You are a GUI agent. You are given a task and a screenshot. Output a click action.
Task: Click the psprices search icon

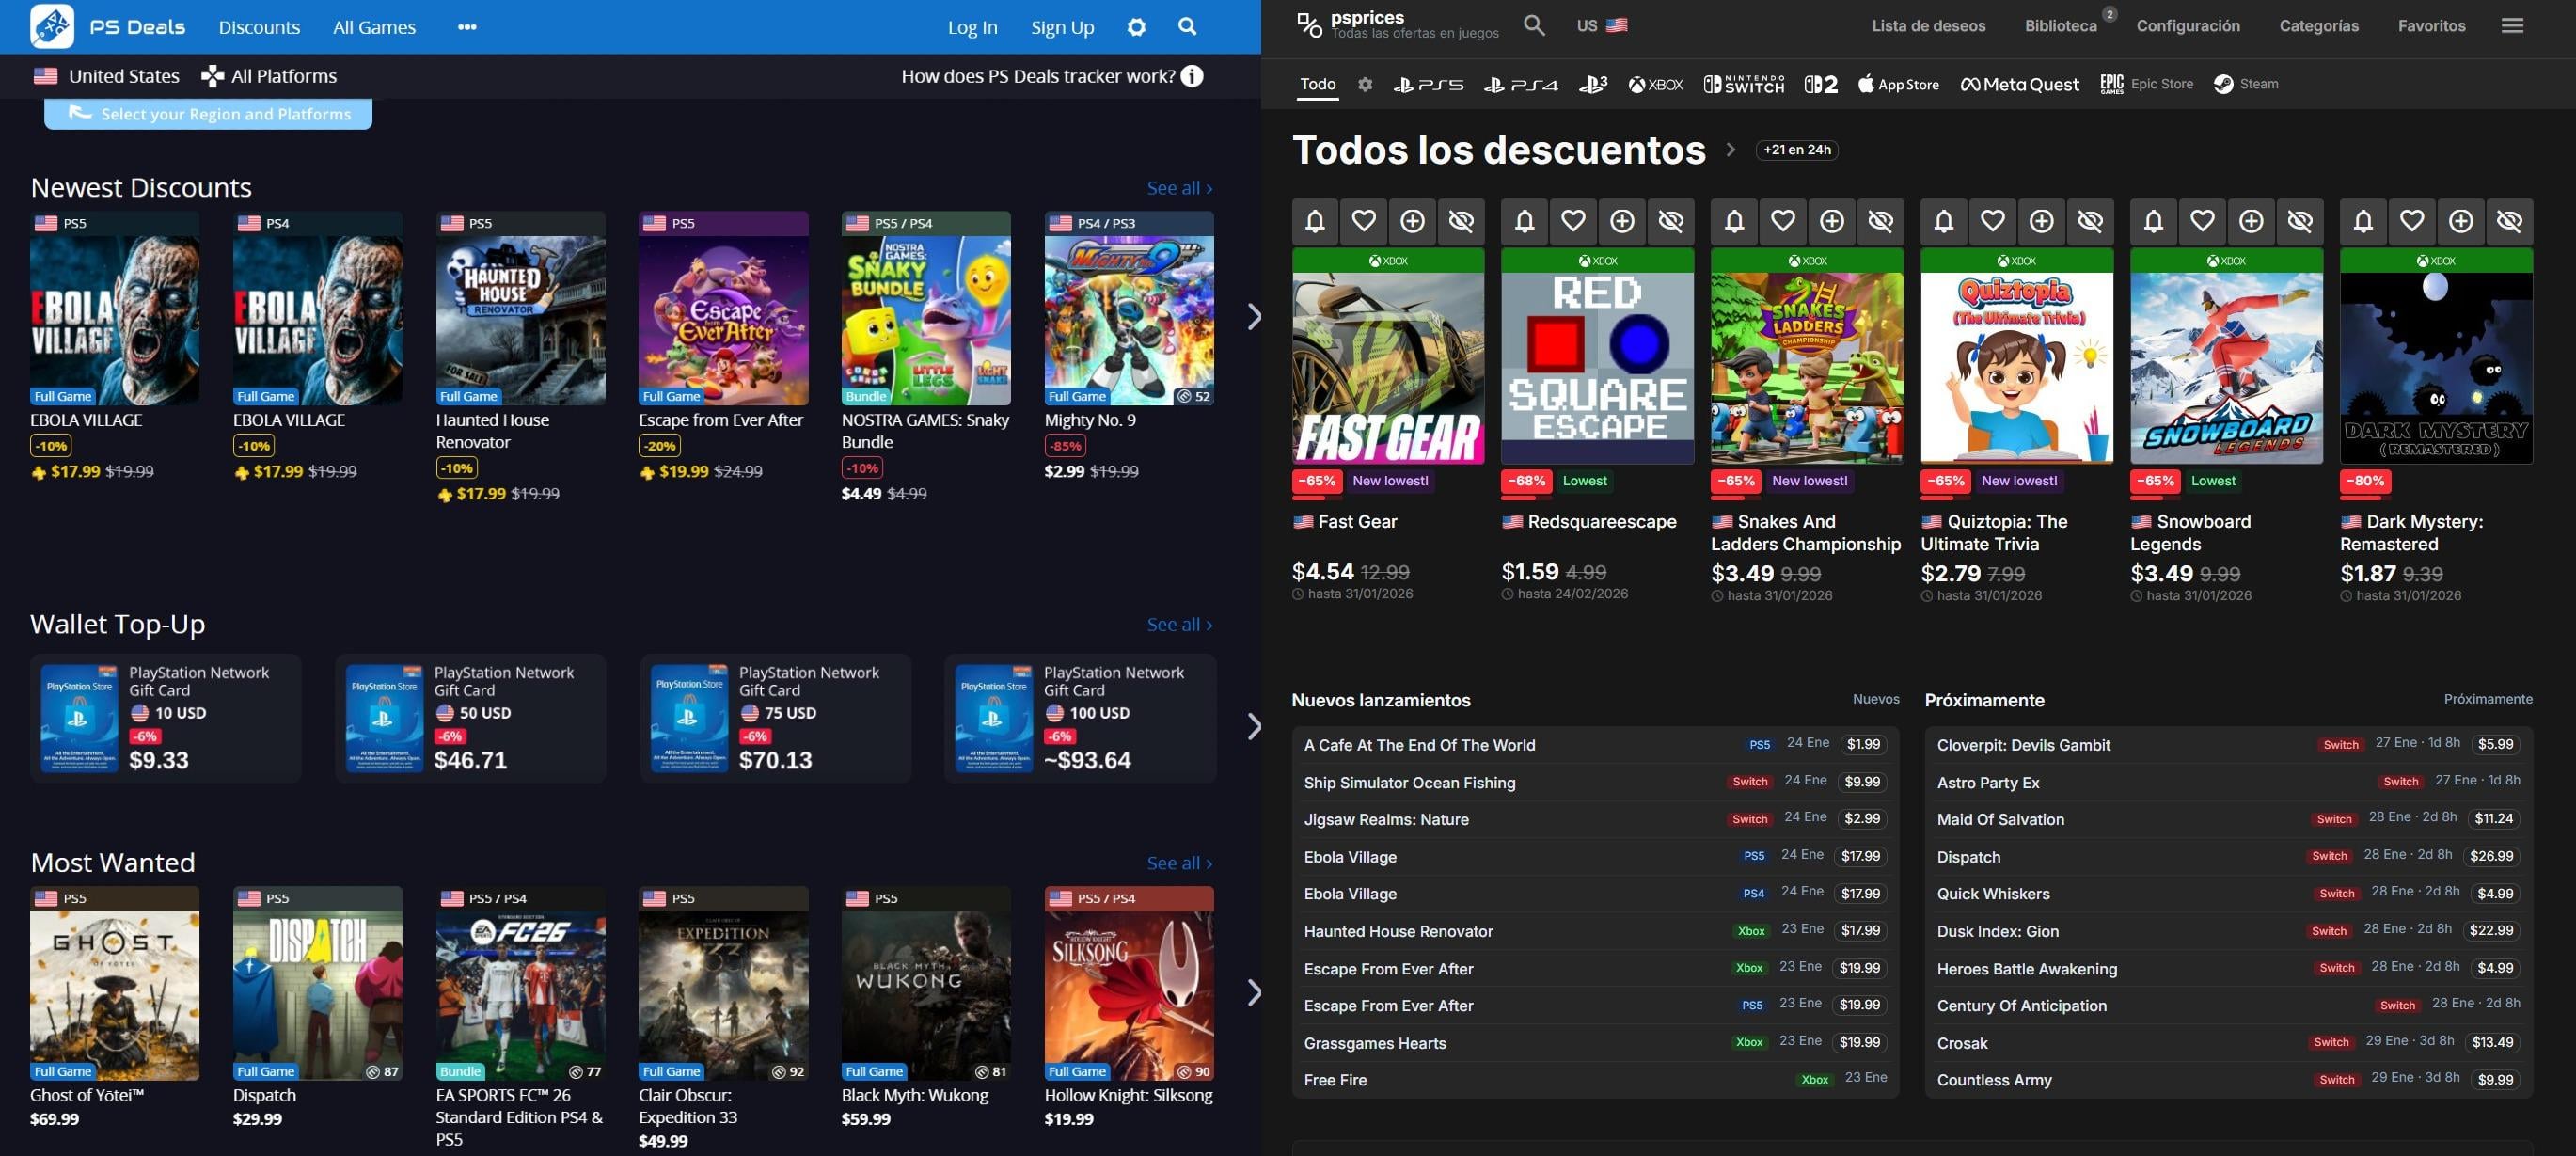pos(1534,25)
